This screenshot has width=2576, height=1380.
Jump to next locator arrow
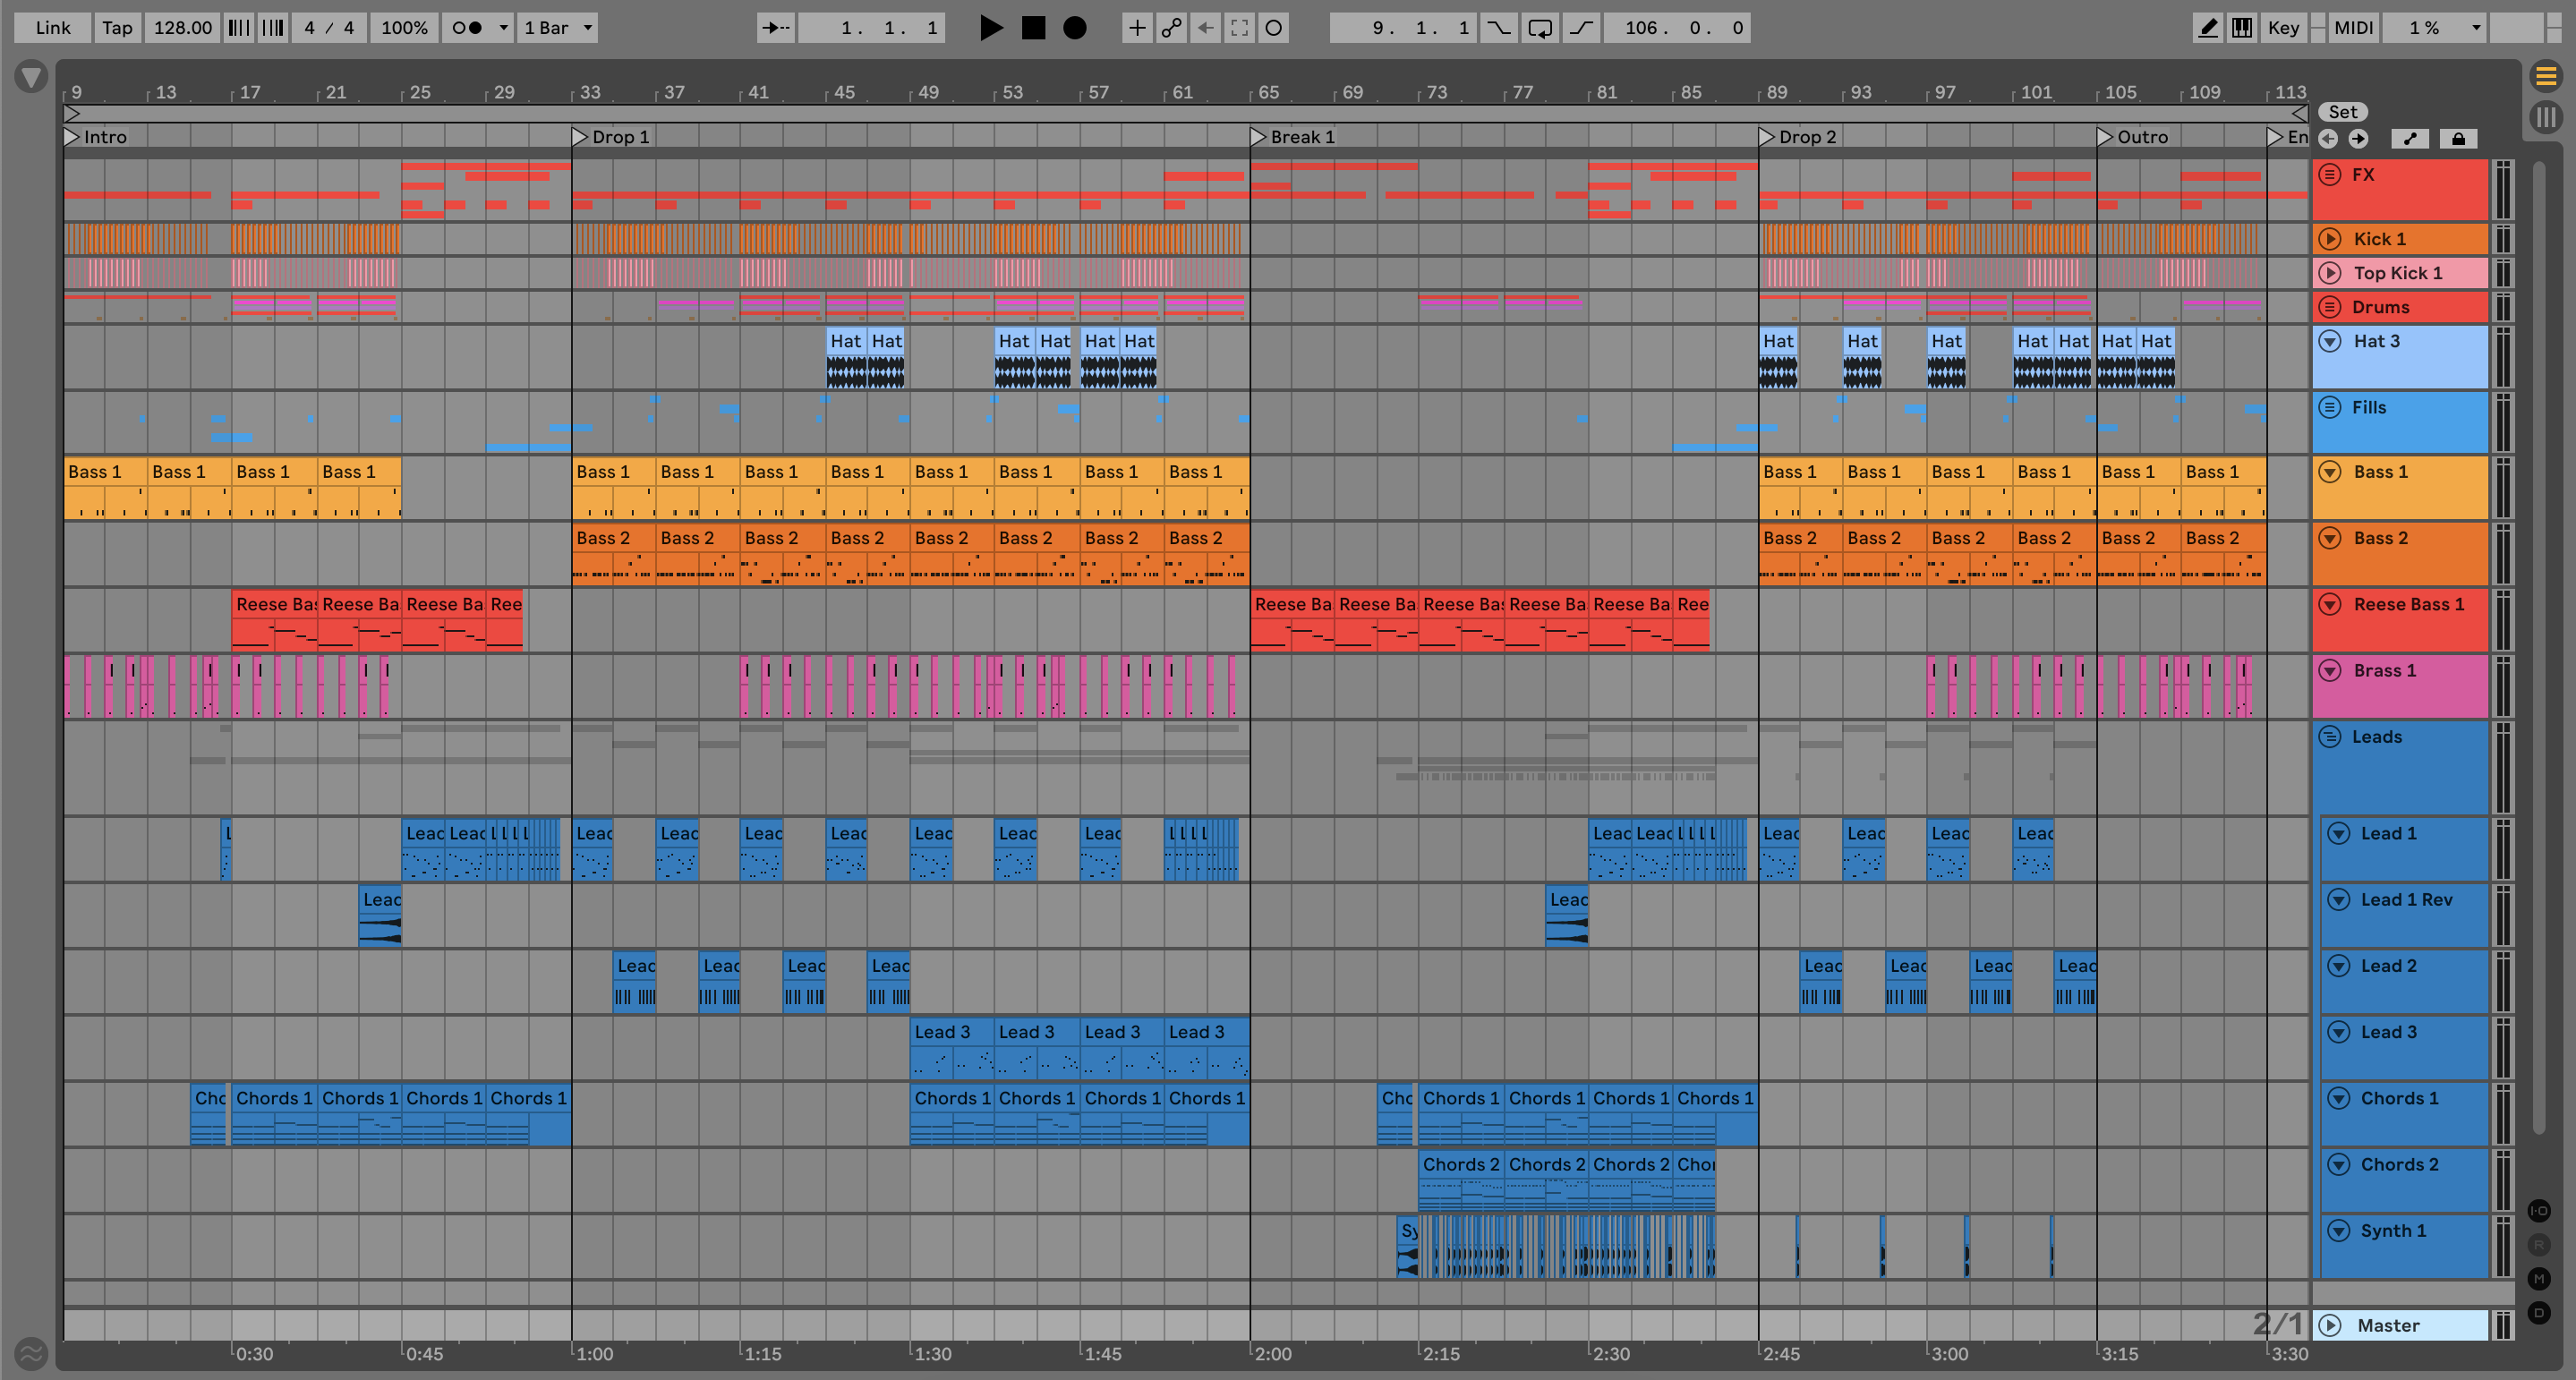pos(2358,139)
